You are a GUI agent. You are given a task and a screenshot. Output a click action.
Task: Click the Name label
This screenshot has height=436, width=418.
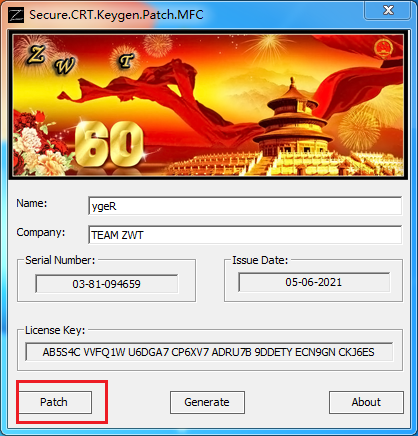point(32,203)
